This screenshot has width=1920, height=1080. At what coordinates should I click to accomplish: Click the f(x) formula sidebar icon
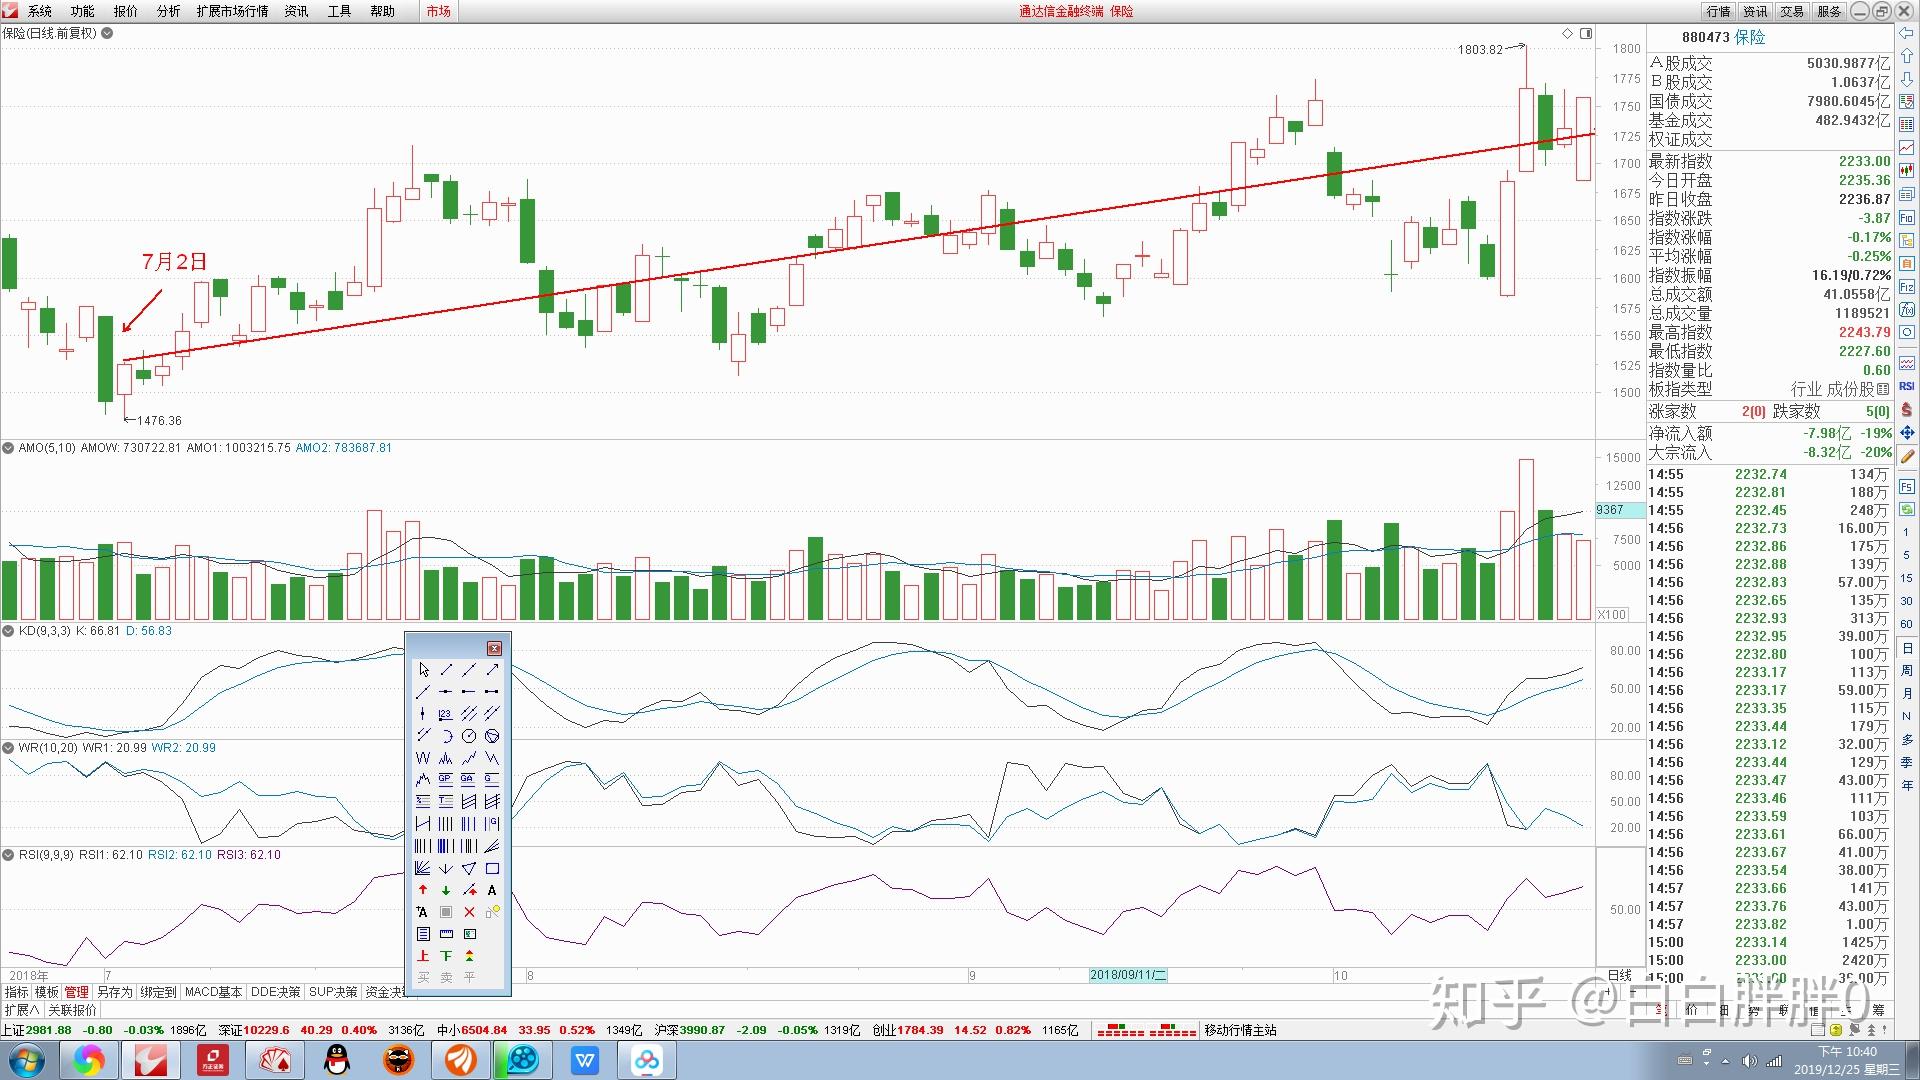tap(1907, 310)
